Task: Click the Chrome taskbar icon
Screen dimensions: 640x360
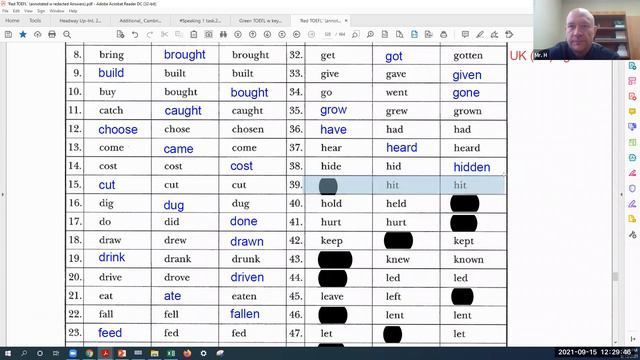Action: 89,353
